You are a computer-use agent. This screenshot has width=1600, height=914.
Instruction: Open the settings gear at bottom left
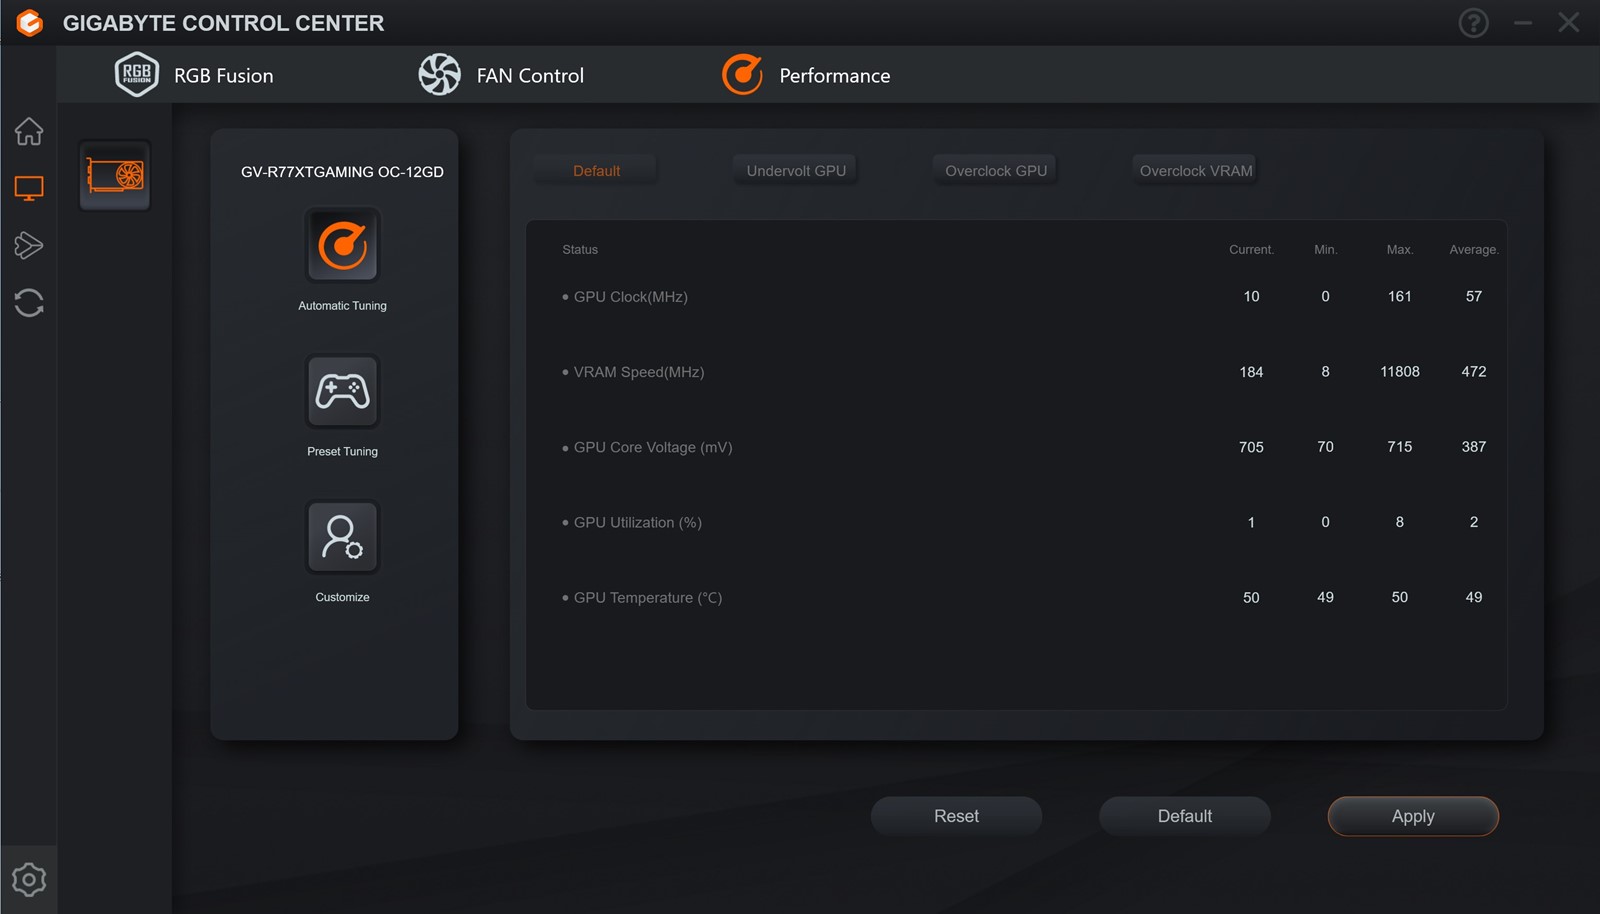click(x=29, y=880)
